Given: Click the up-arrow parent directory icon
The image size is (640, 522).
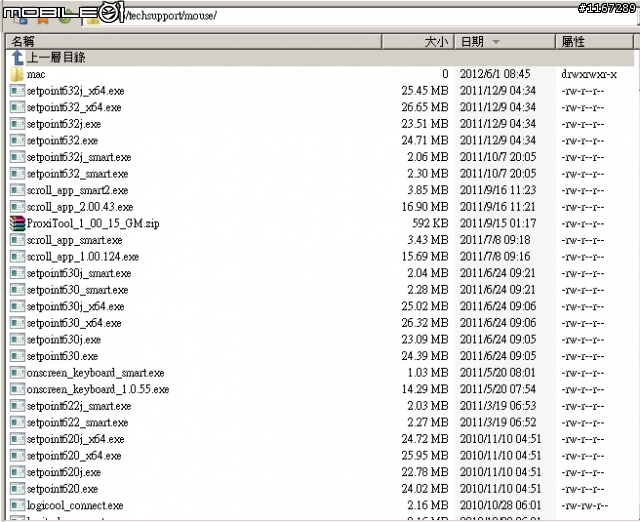Looking at the screenshot, I should click(17, 58).
